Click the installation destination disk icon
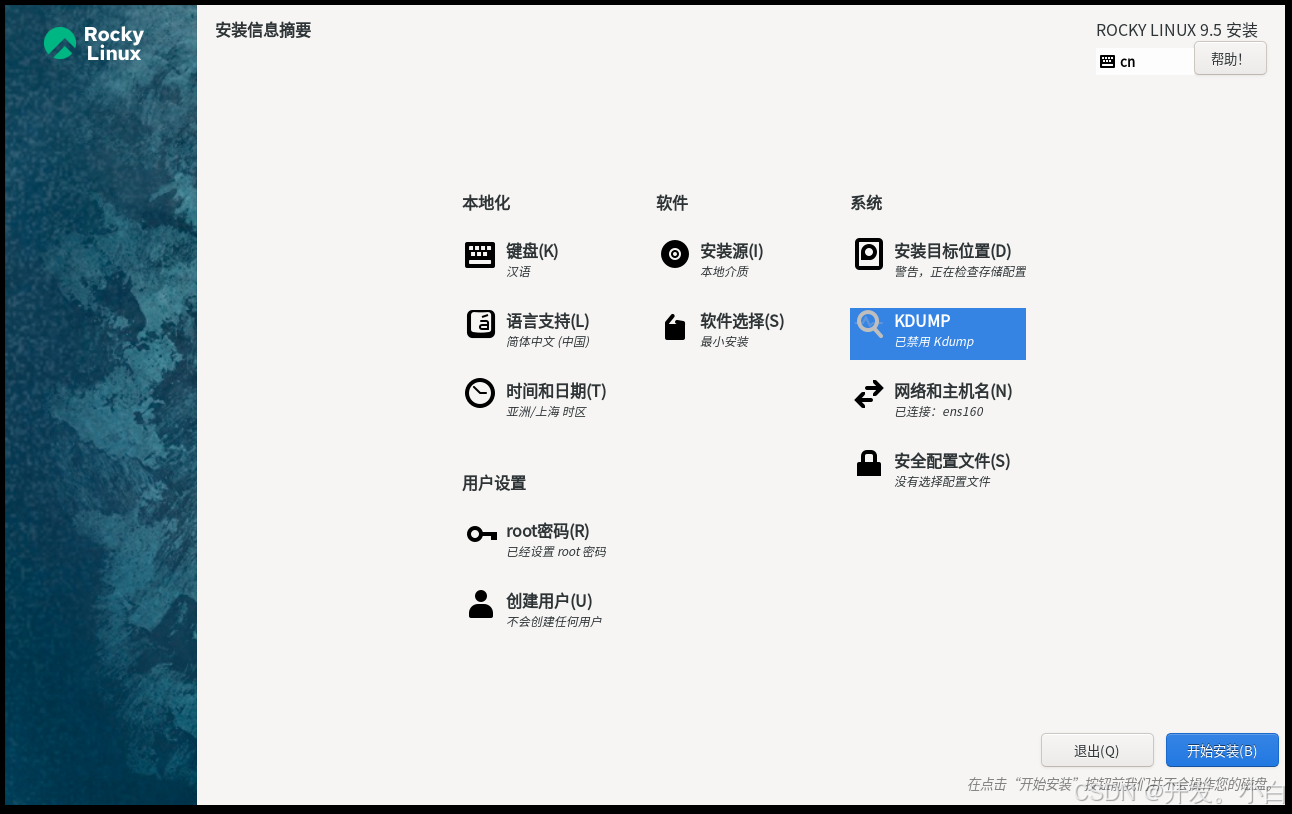This screenshot has height=814, width=1292. (x=869, y=254)
